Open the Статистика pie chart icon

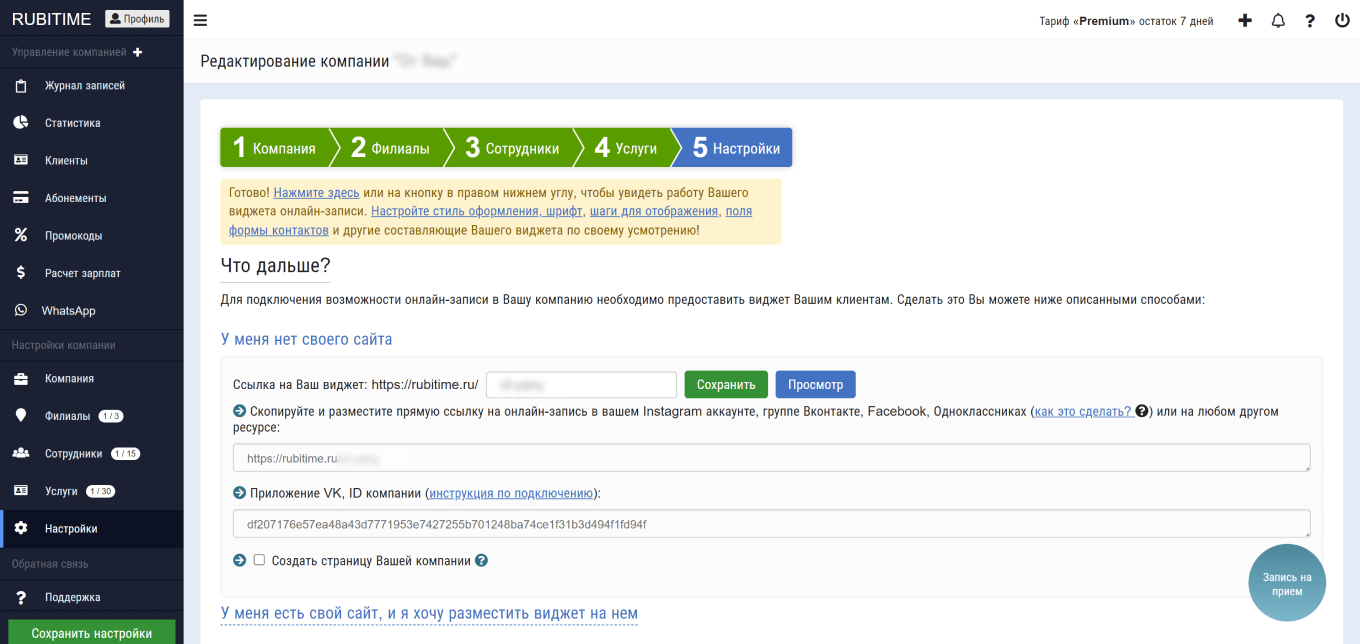click(20, 123)
